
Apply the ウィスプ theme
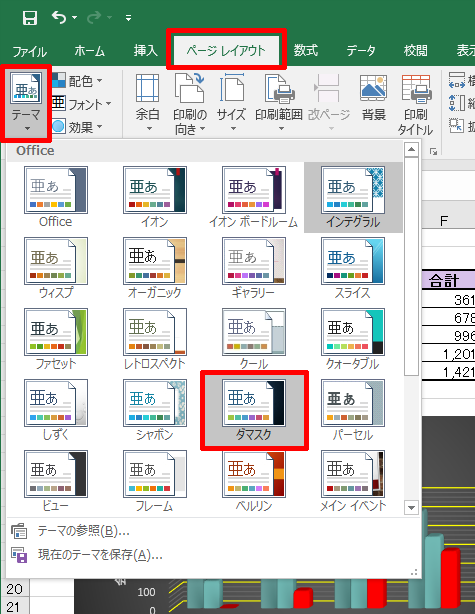click(x=56, y=268)
